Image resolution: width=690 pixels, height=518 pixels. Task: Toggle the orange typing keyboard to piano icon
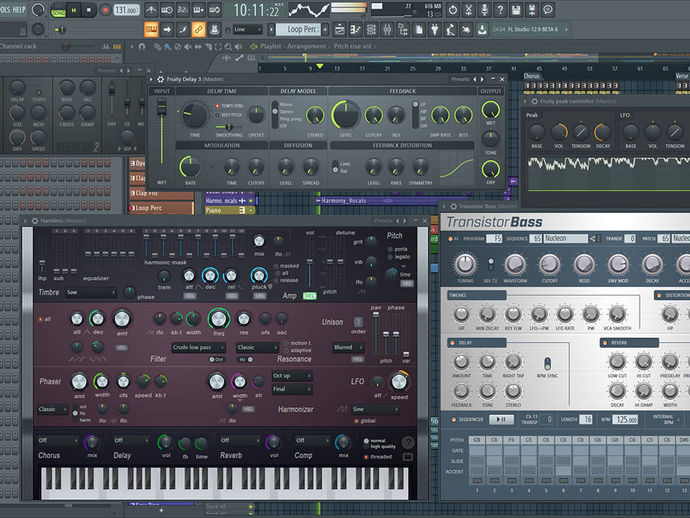coord(151,29)
